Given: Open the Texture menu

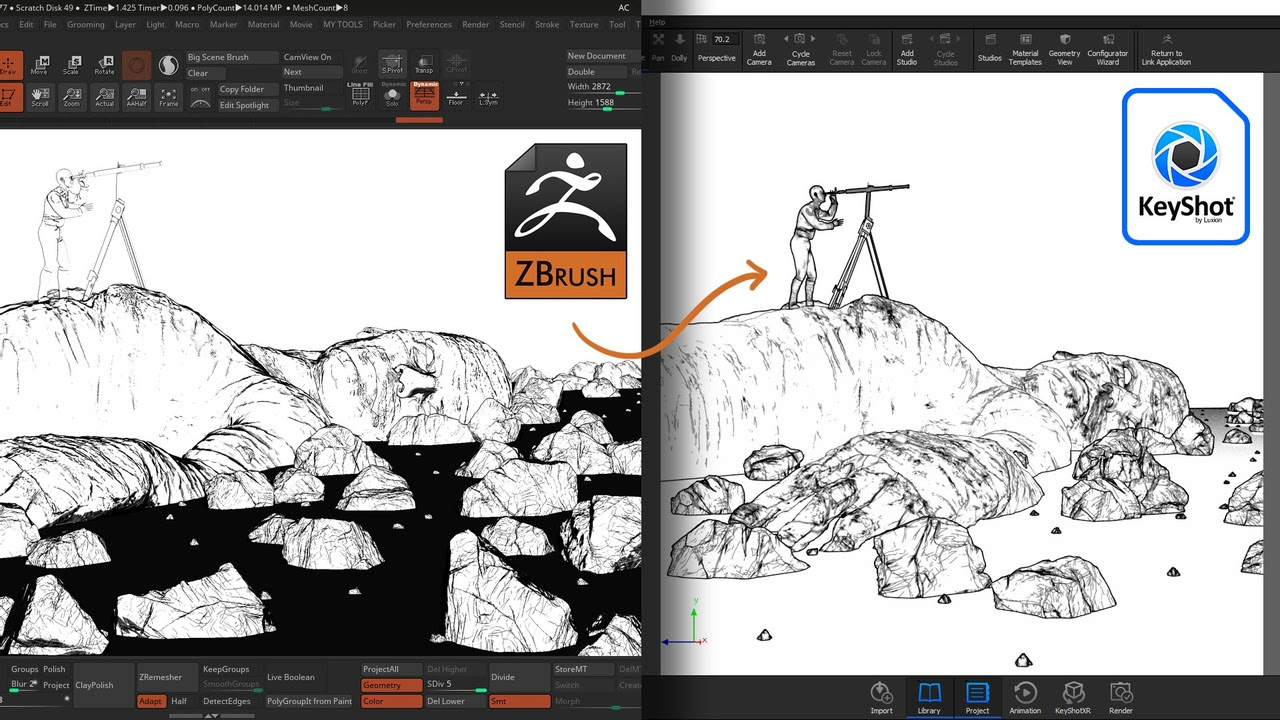Looking at the screenshot, I should tap(584, 24).
